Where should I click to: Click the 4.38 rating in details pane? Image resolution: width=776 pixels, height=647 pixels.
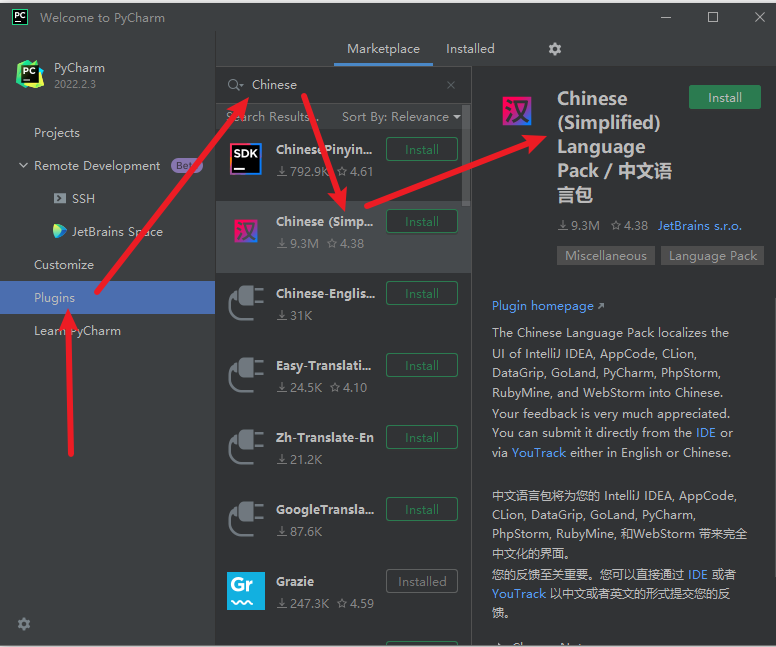(x=629, y=226)
